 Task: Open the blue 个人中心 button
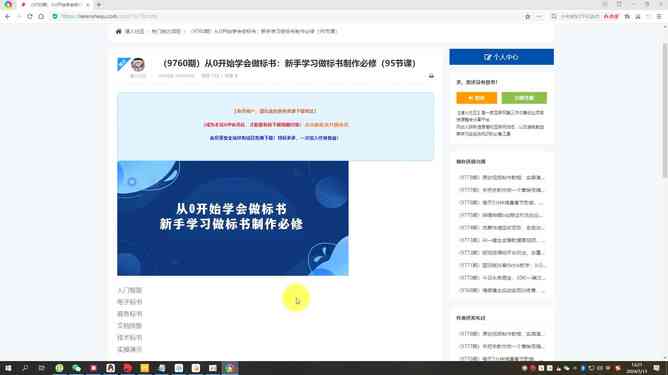(x=501, y=57)
